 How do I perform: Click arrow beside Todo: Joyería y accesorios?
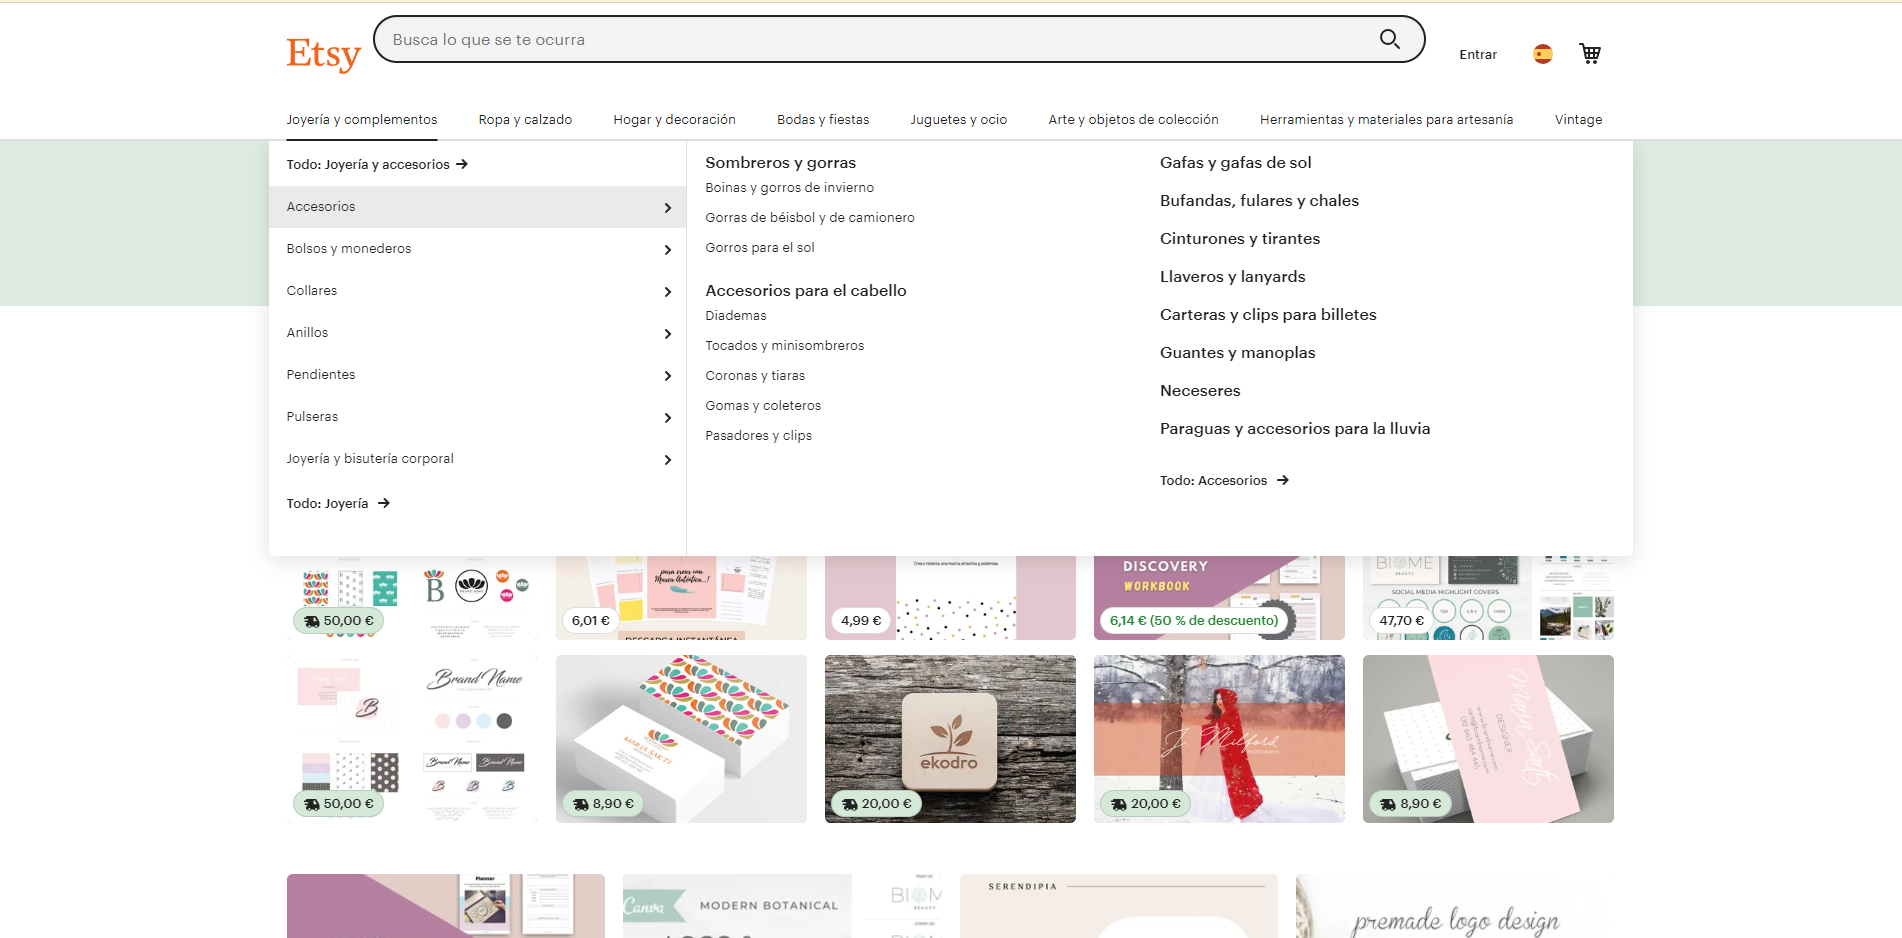pyautogui.click(x=462, y=164)
